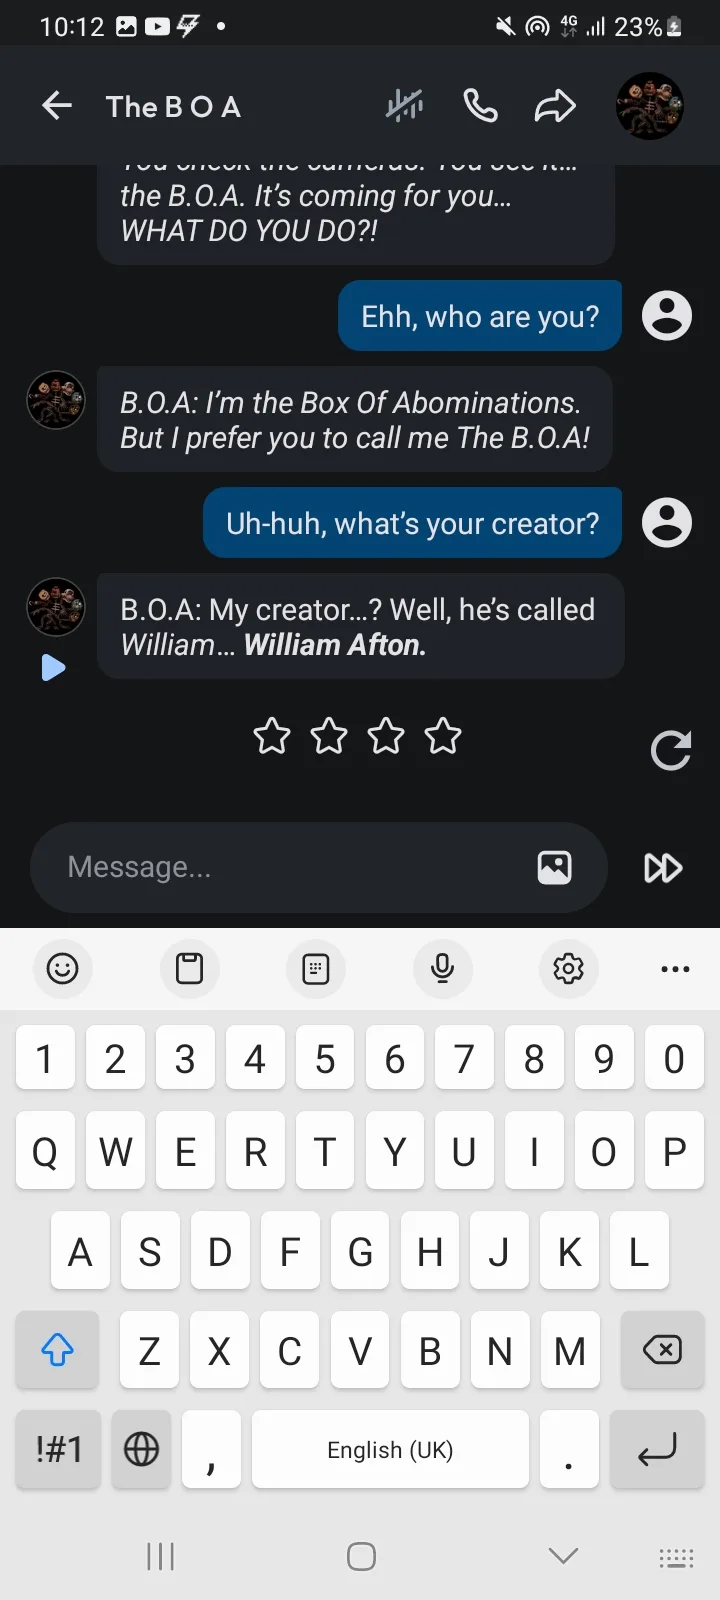Open the emoji keyboard panel
This screenshot has height=1600, width=720.
(x=62, y=968)
